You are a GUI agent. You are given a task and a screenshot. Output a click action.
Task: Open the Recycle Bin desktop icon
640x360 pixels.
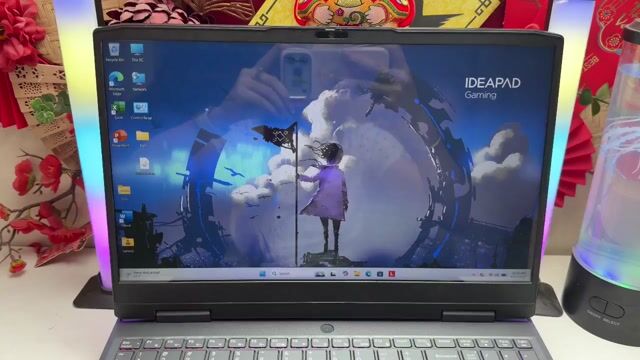tap(114, 52)
